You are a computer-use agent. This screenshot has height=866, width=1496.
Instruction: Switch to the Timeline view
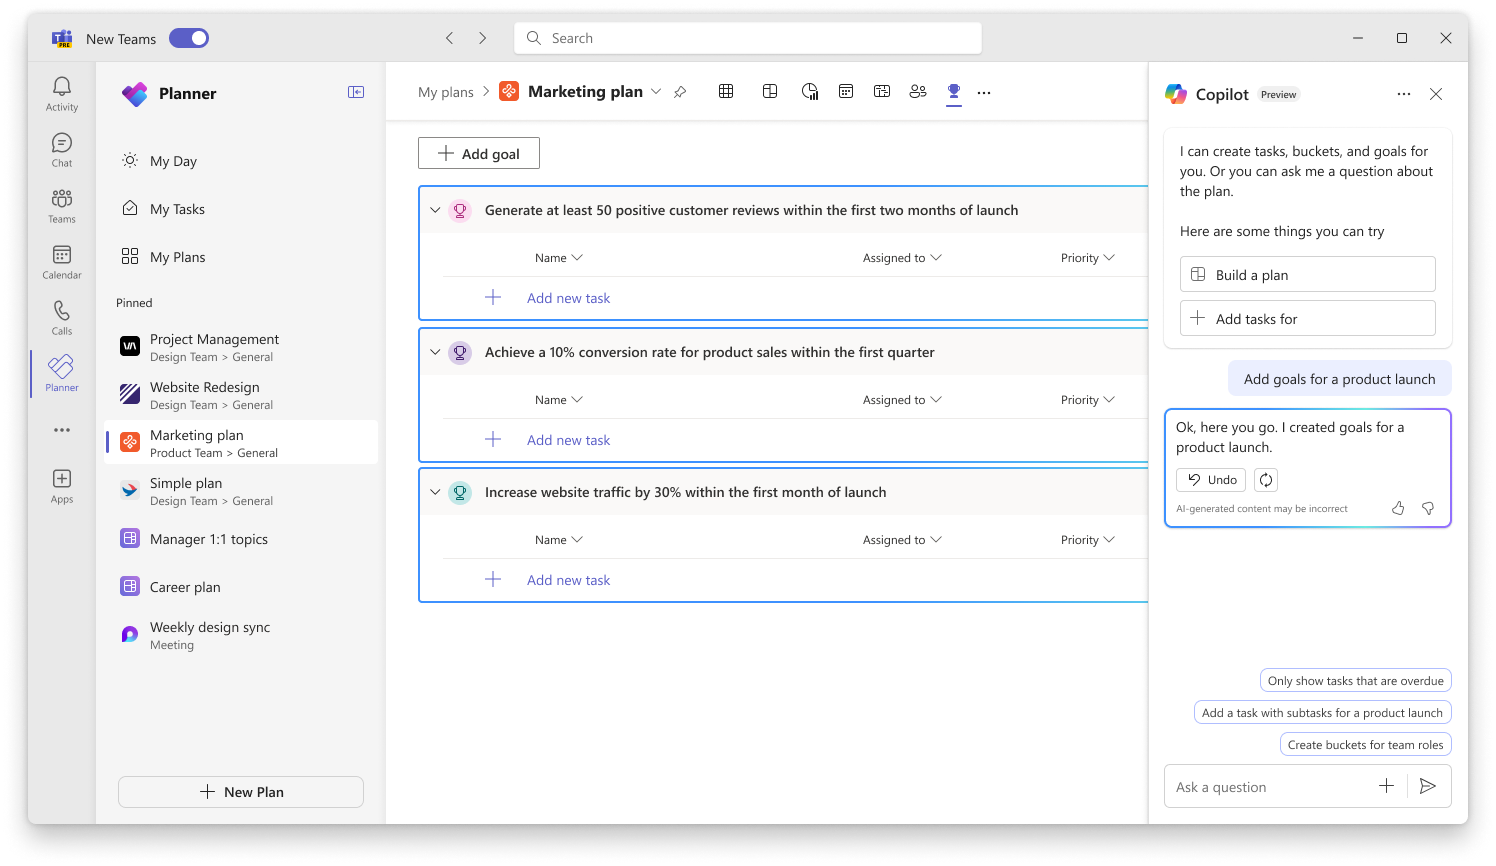click(882, 91)
